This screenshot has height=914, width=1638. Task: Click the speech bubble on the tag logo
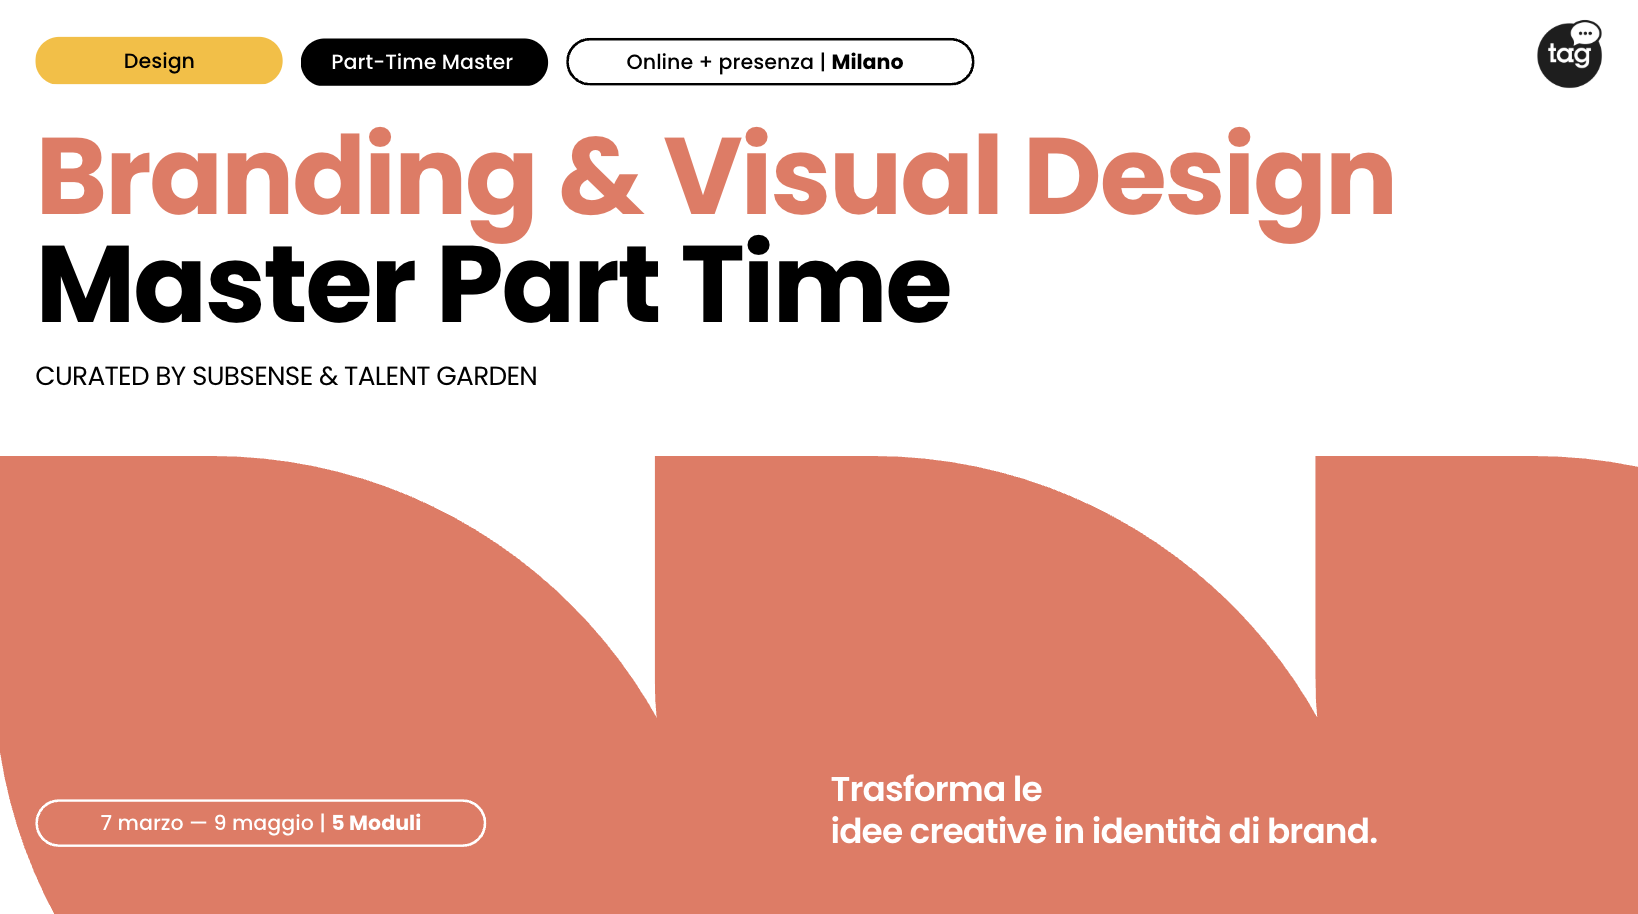1585,33
